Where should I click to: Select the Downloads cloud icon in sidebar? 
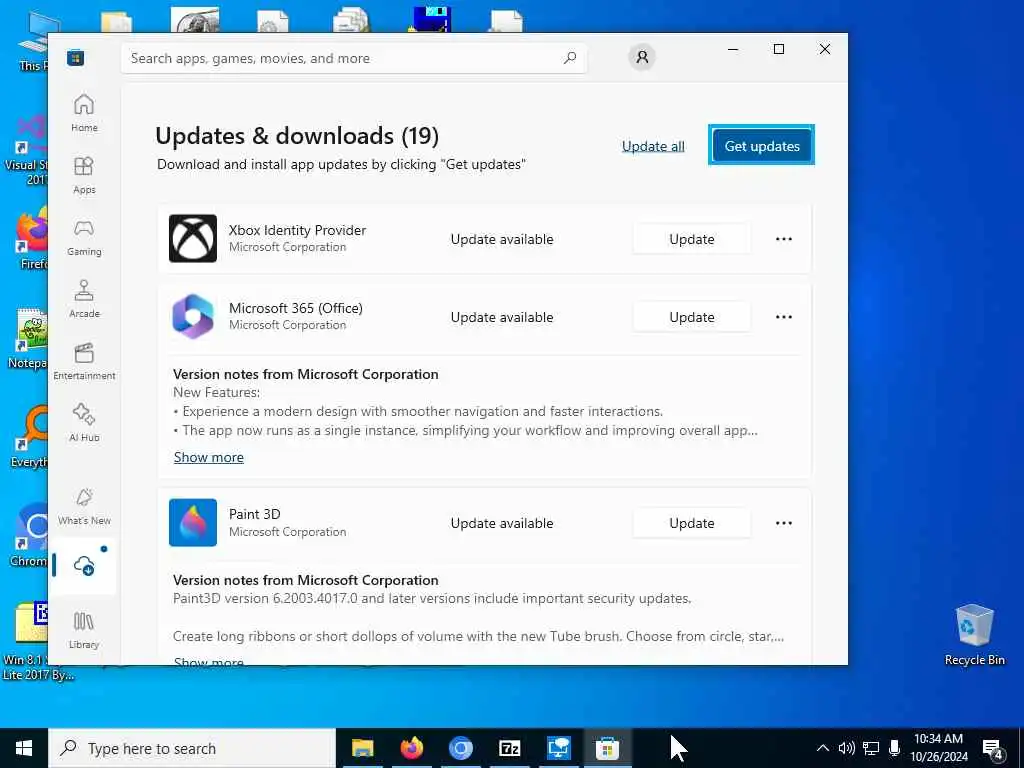pos(84,566)
